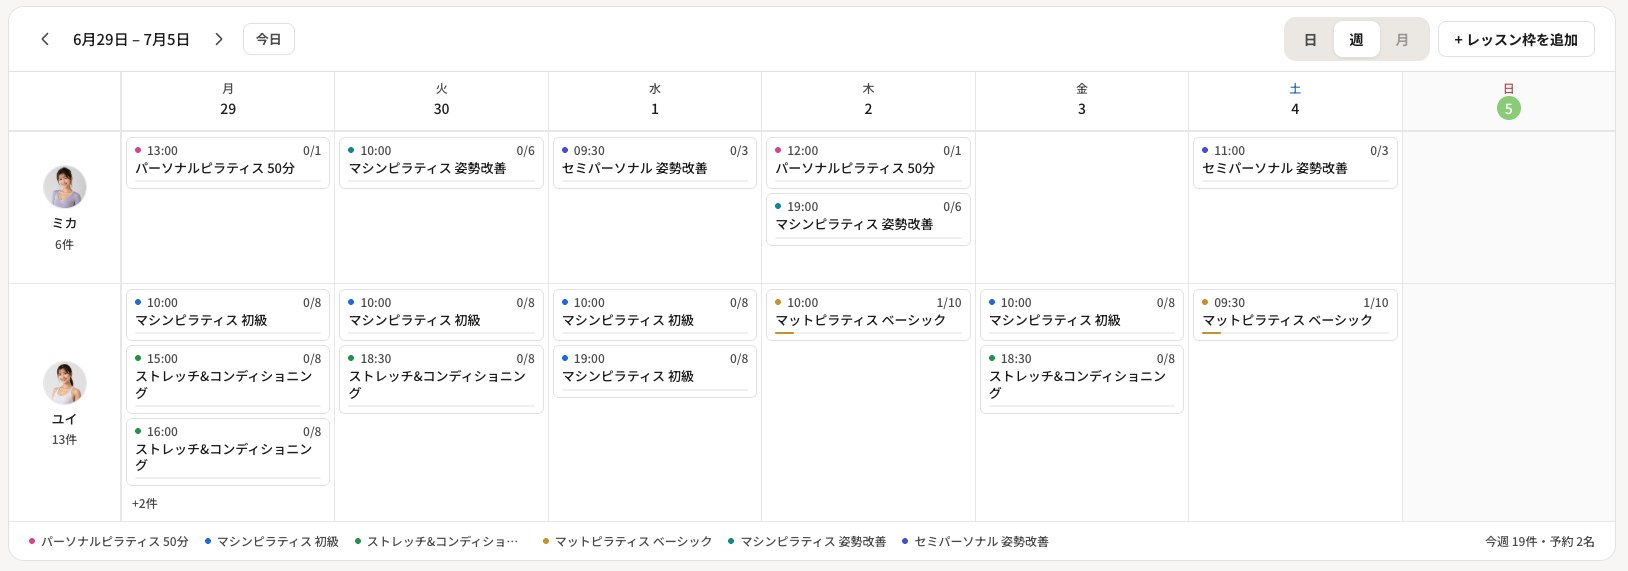Select the 金 3 column header
The height and width of the screenshot is (571, 1628).
tap(1081, 100)
